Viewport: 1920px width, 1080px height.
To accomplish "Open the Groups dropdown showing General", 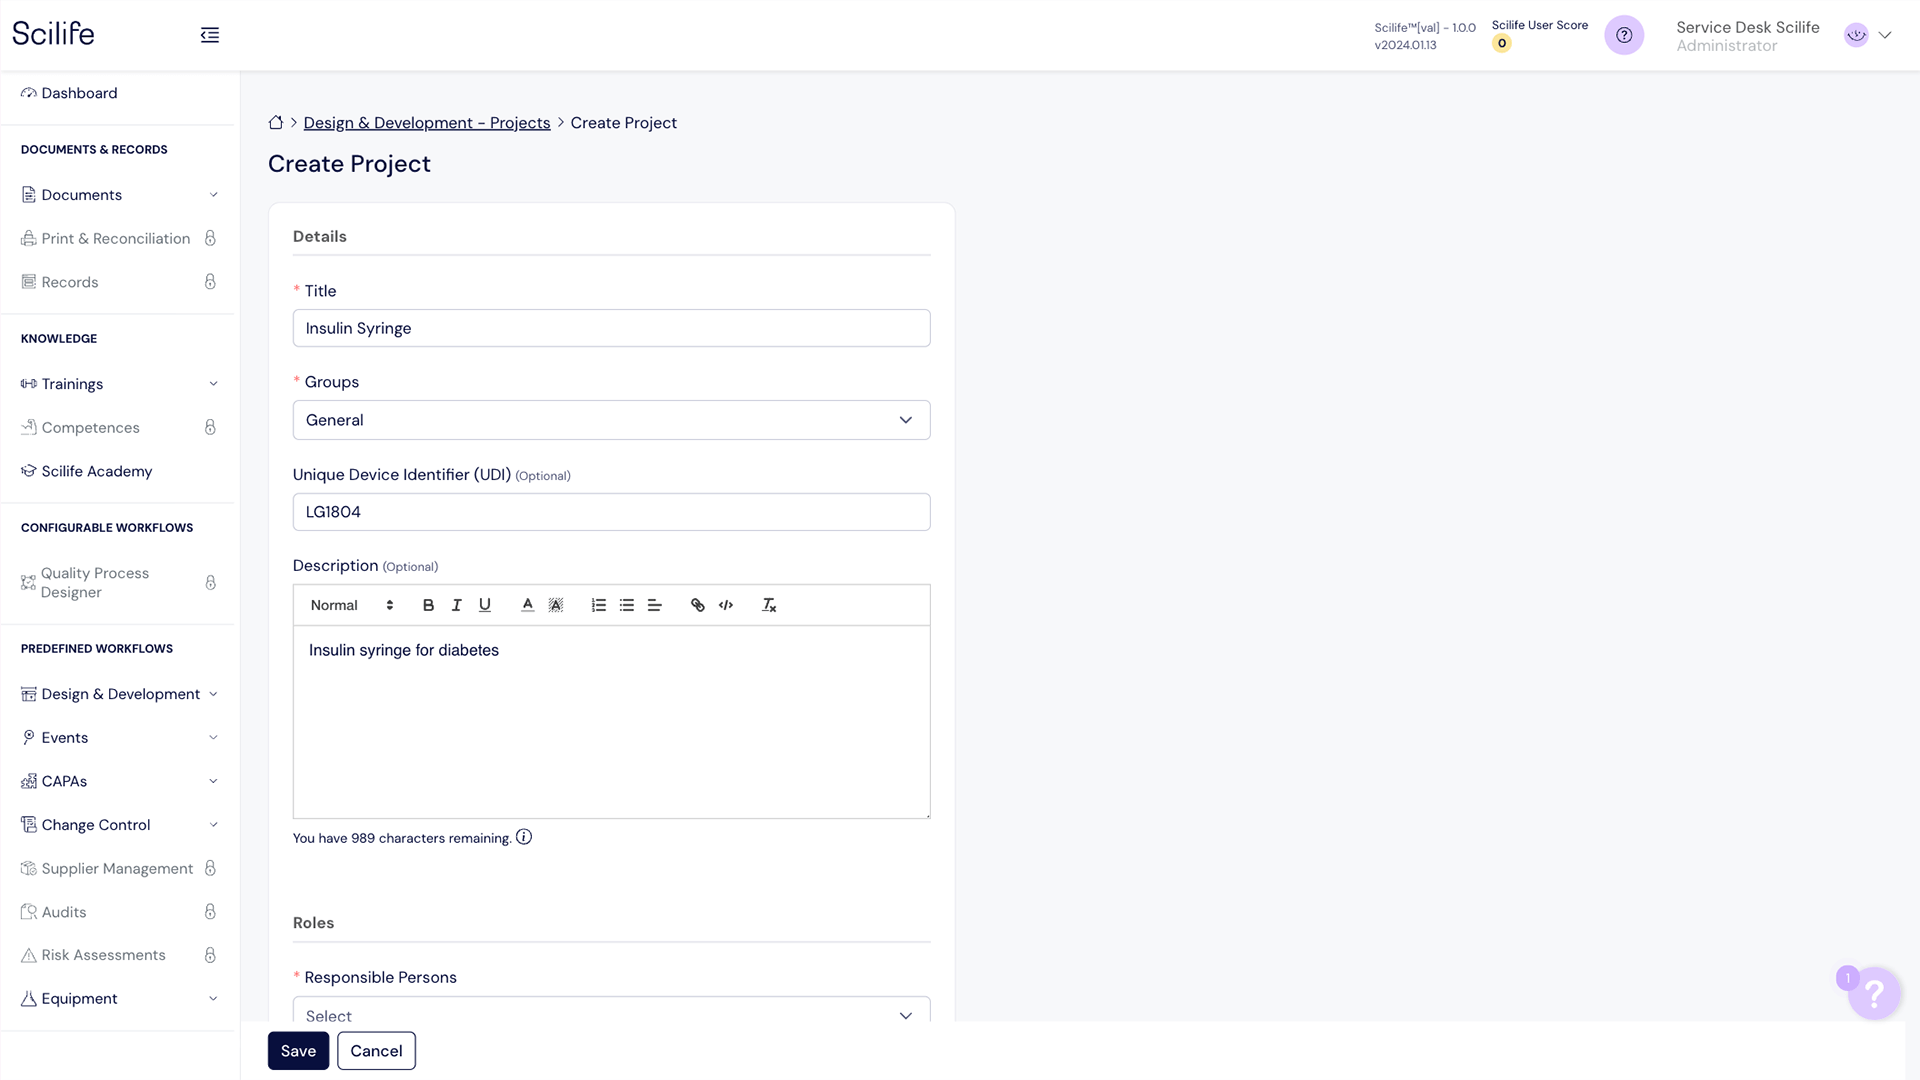I will [611, 420].
